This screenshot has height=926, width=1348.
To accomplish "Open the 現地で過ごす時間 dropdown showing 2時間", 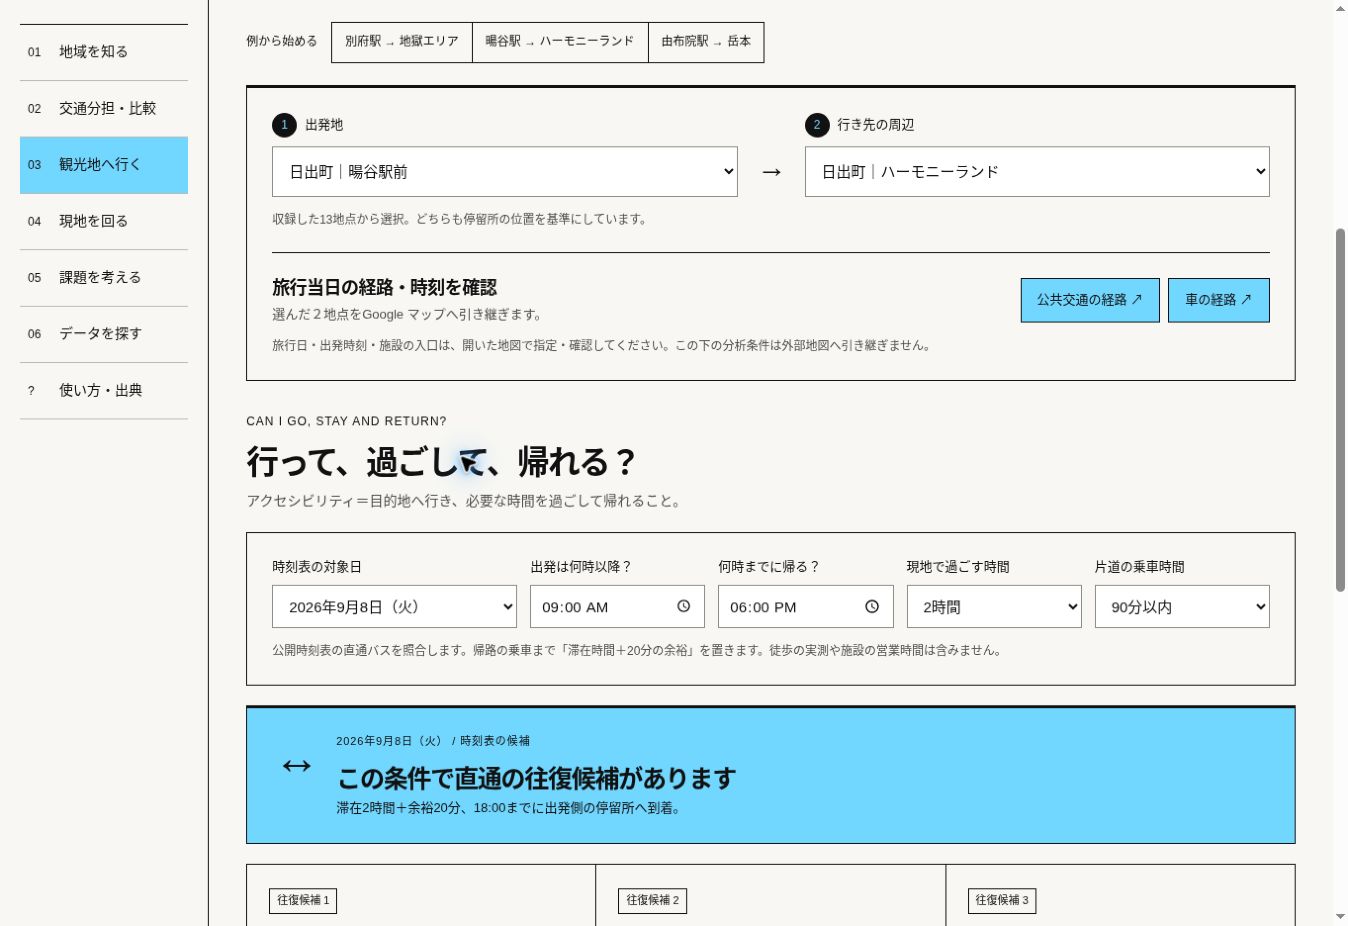I will (x=994, y=607).
